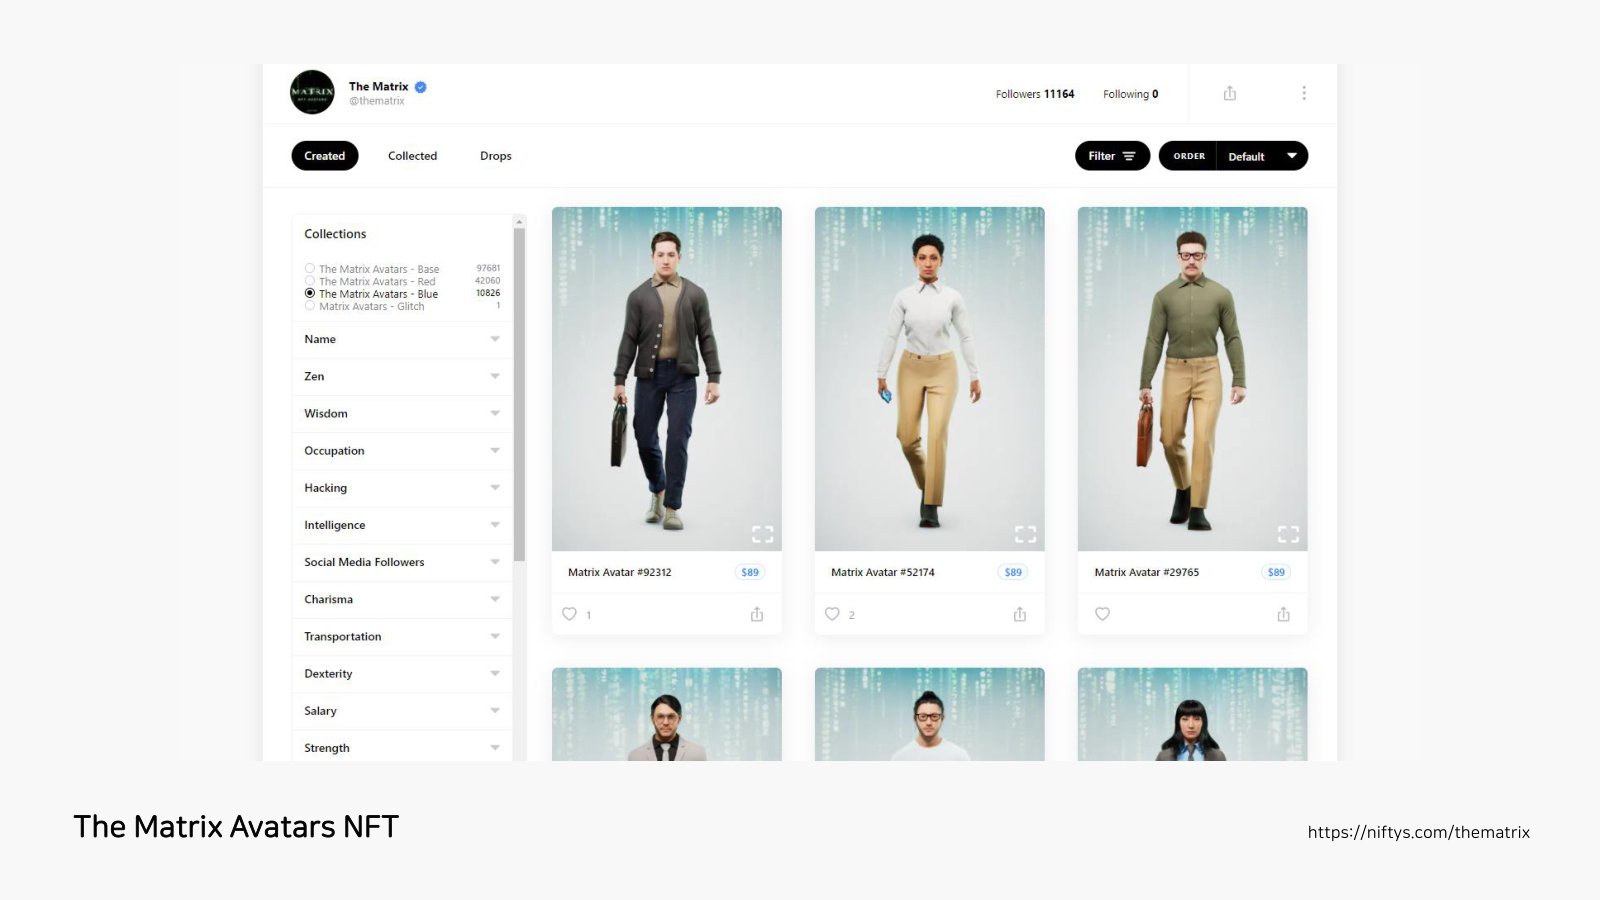Share Matrix Avatar #52174
Screen dimensions: 1600x900
(x=1020, y=614)
